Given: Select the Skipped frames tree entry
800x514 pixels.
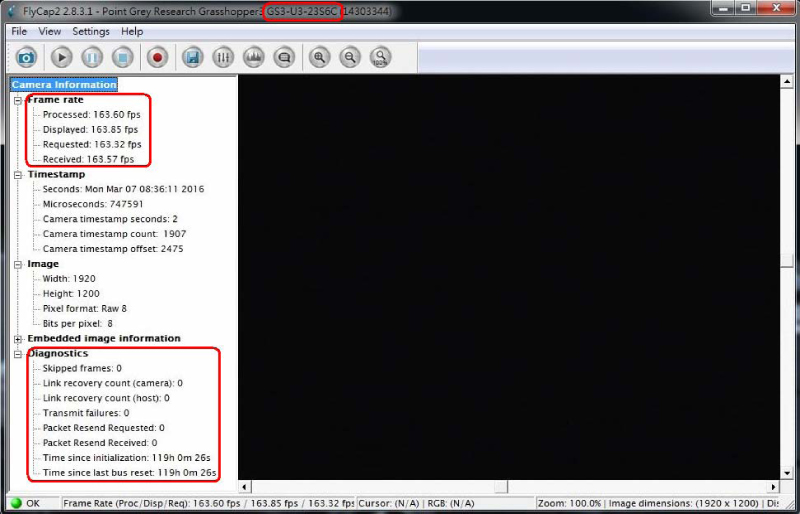Looking at the screenshot, I should coord(82,368).
